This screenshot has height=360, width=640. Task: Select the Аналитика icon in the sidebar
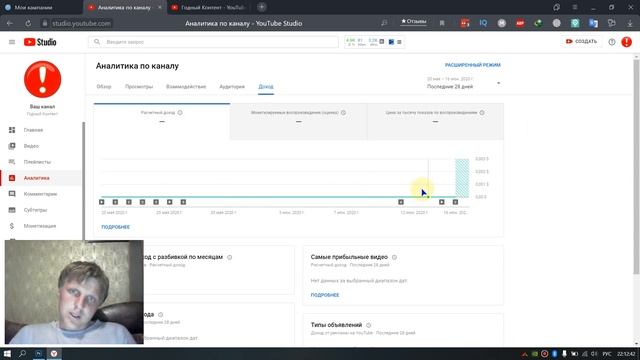(12, 178)
